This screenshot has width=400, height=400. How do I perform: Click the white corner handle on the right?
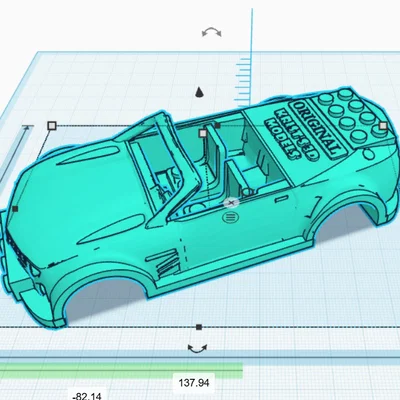point(383,126)
